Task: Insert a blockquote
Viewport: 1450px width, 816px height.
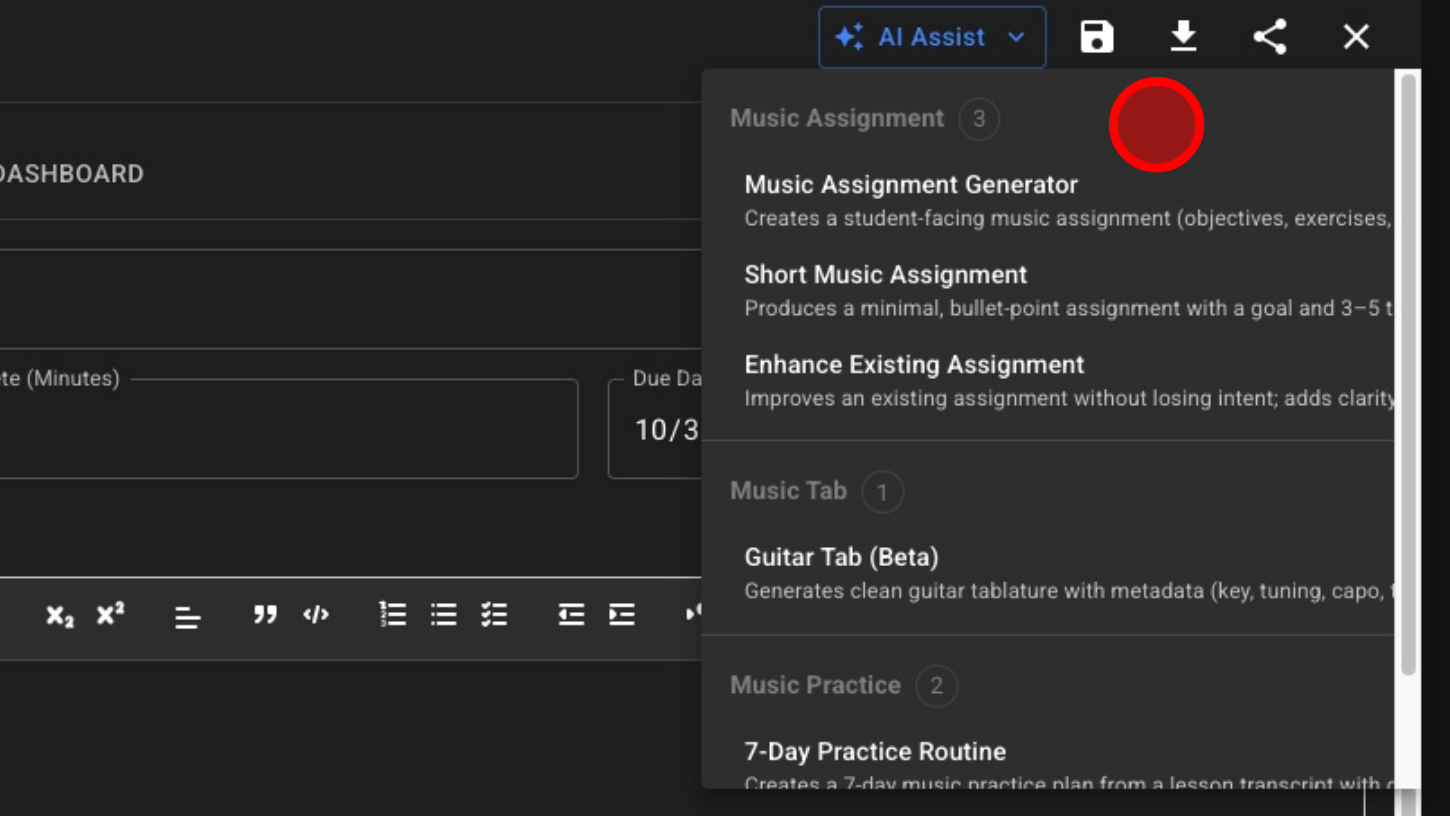Action: click(x=265, y=614)
